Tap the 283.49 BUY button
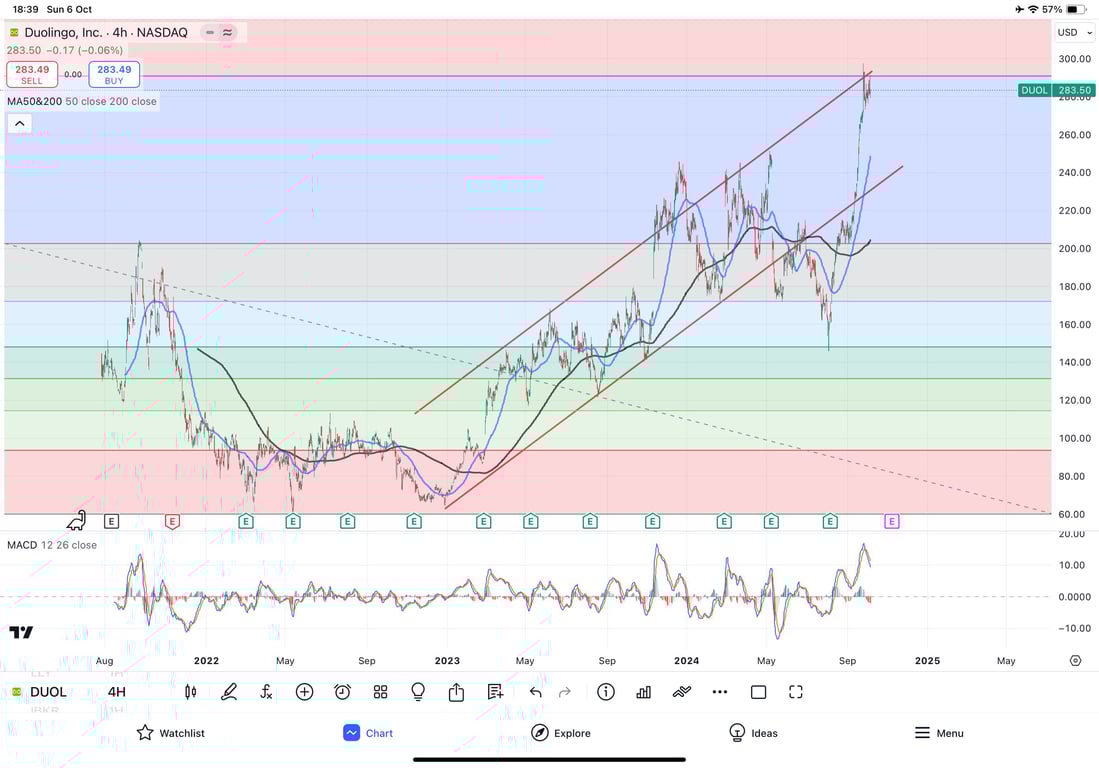1099x768 pixels. (114, 74)
